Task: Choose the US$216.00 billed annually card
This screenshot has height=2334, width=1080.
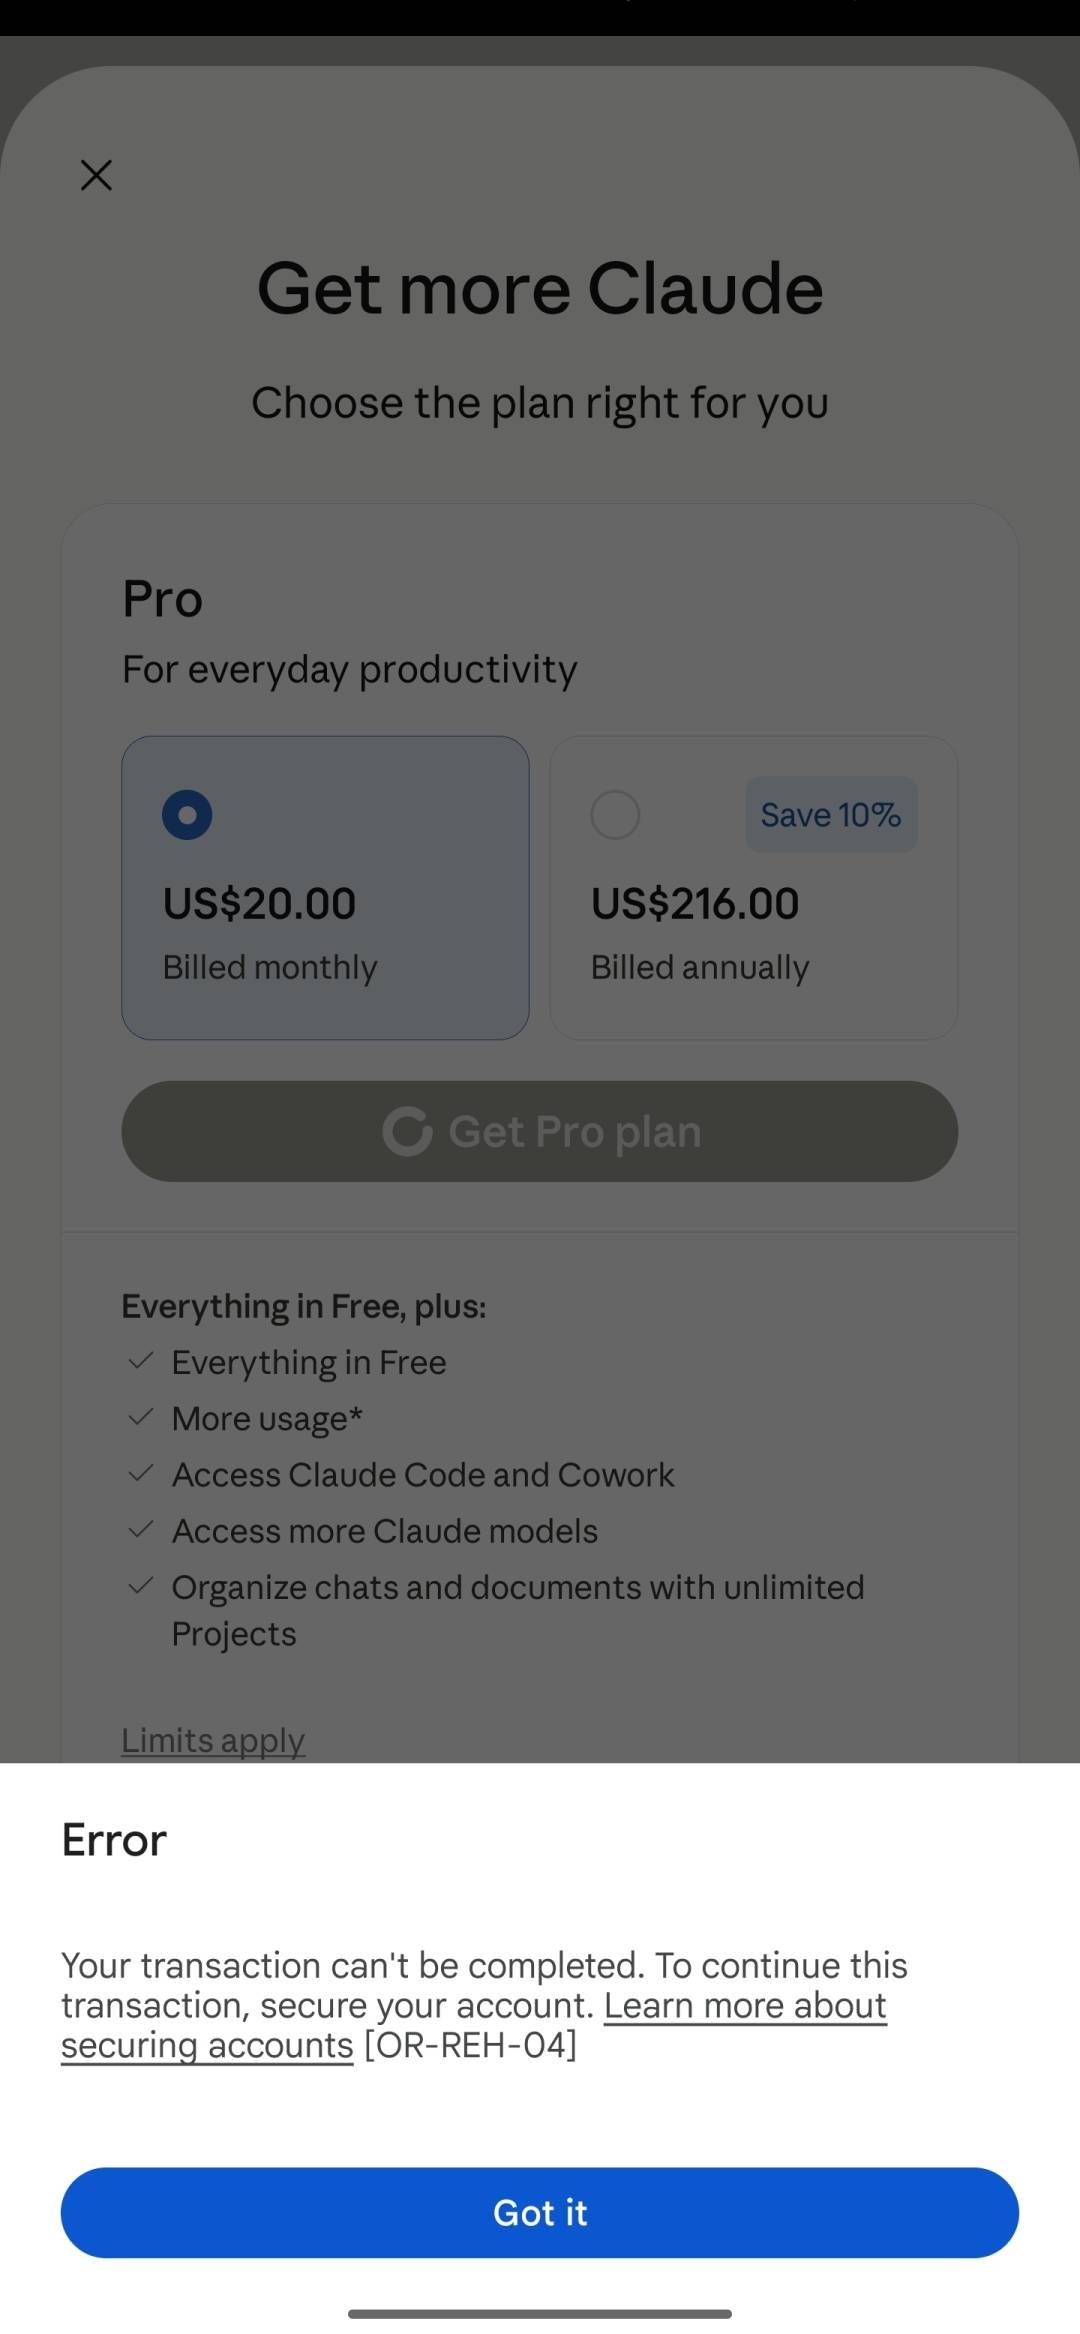Action: 754,888
